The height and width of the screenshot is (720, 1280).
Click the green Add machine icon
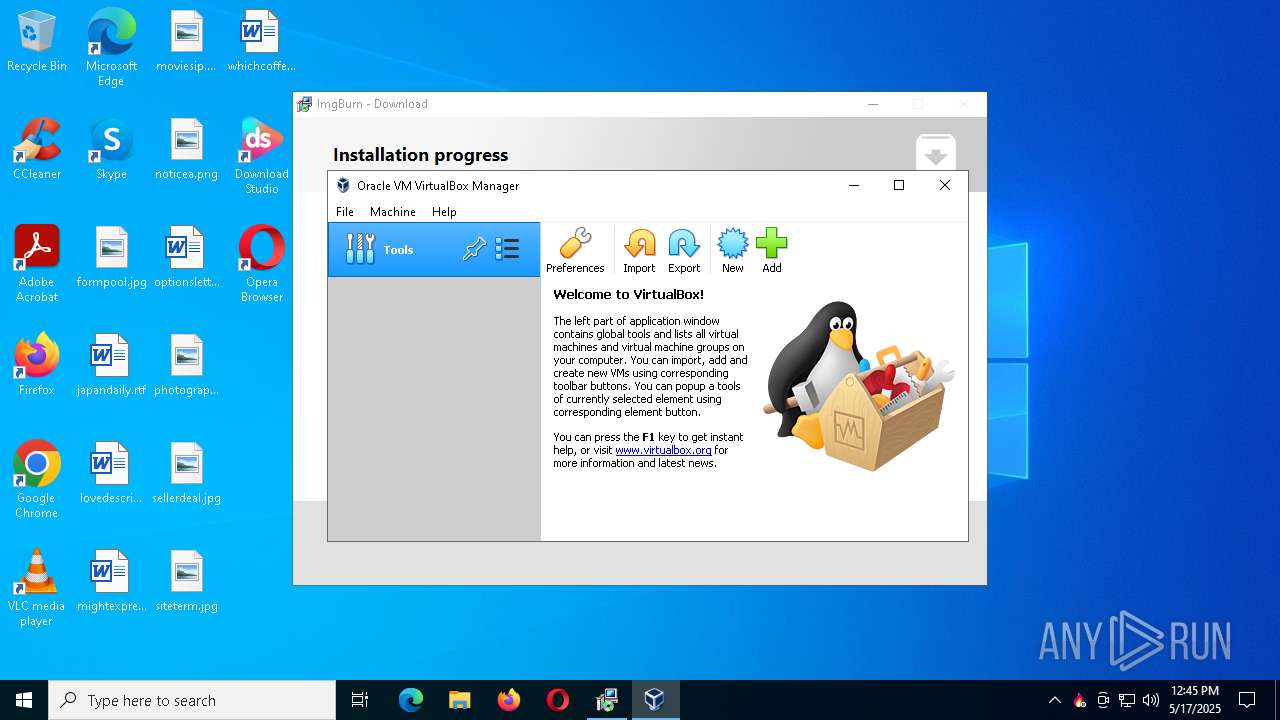(x=772, y=250)
